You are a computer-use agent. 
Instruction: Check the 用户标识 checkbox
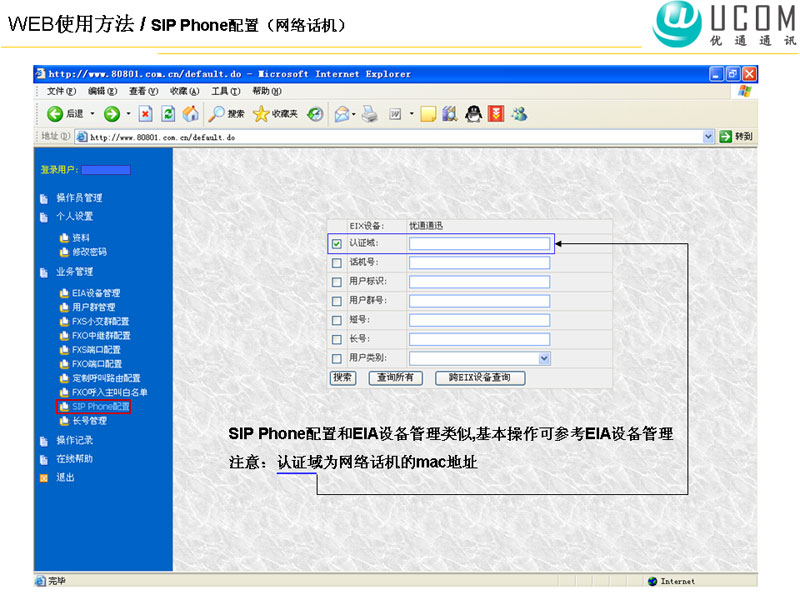pos(337,282)
